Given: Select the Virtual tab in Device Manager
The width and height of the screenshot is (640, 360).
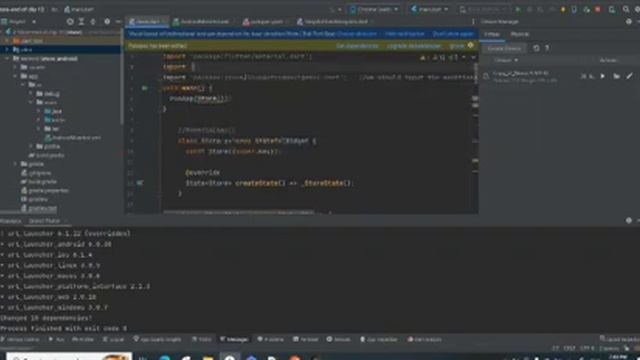Looking at the screenshot, I should pos(492,35).
